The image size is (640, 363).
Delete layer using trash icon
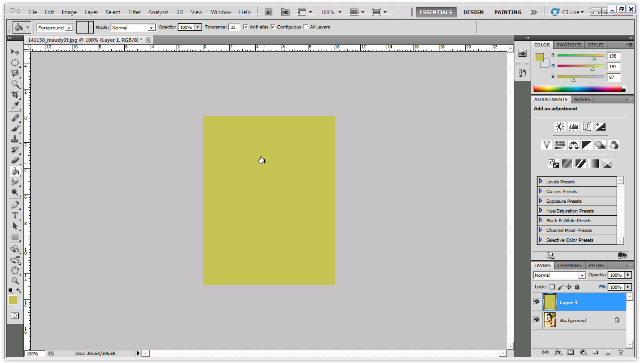click(621, 352)
